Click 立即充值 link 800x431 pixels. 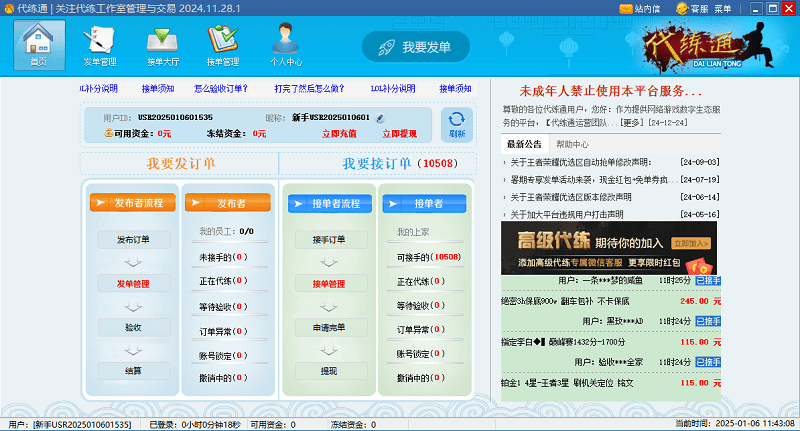[x=339, y=134]
